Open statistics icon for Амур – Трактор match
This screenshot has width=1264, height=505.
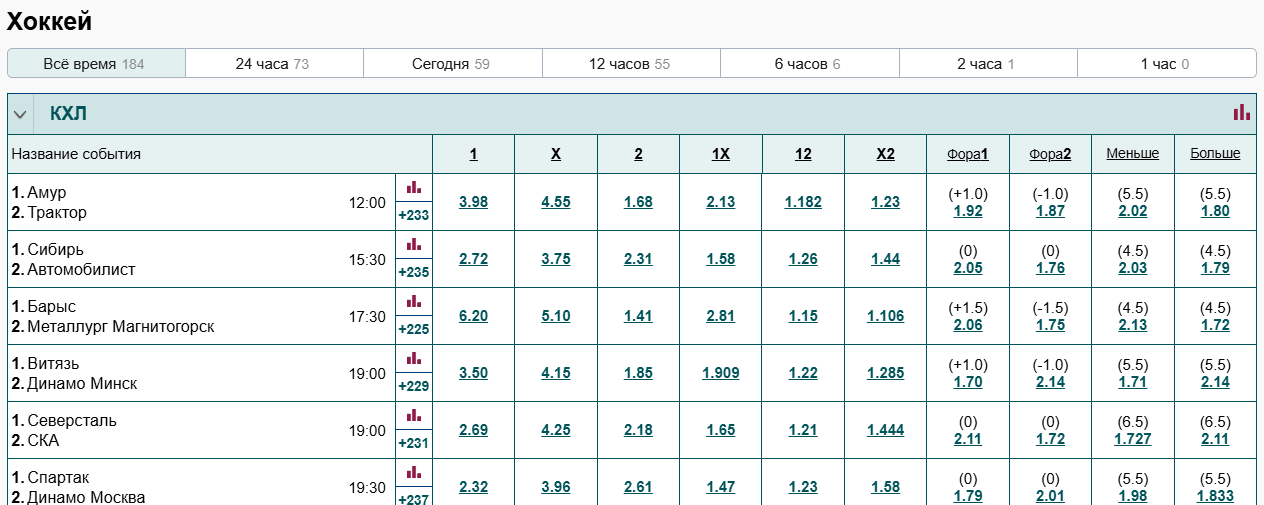coord(414,187)
